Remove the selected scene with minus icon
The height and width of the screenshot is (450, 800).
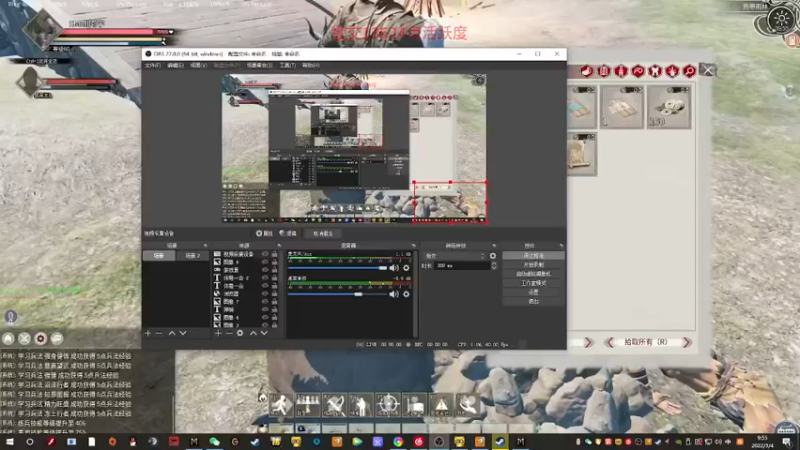point(159,333)
